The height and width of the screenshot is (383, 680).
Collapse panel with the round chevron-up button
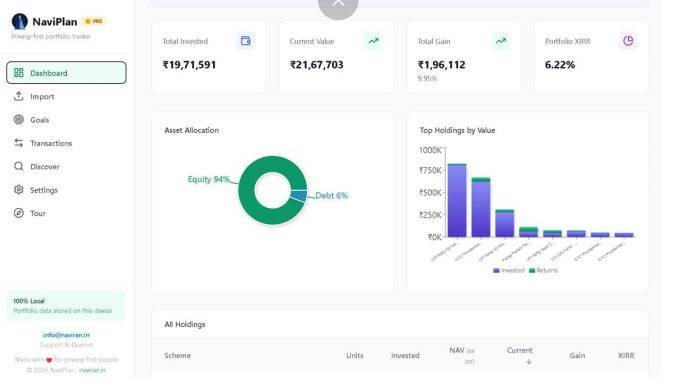tap(338, 4)
